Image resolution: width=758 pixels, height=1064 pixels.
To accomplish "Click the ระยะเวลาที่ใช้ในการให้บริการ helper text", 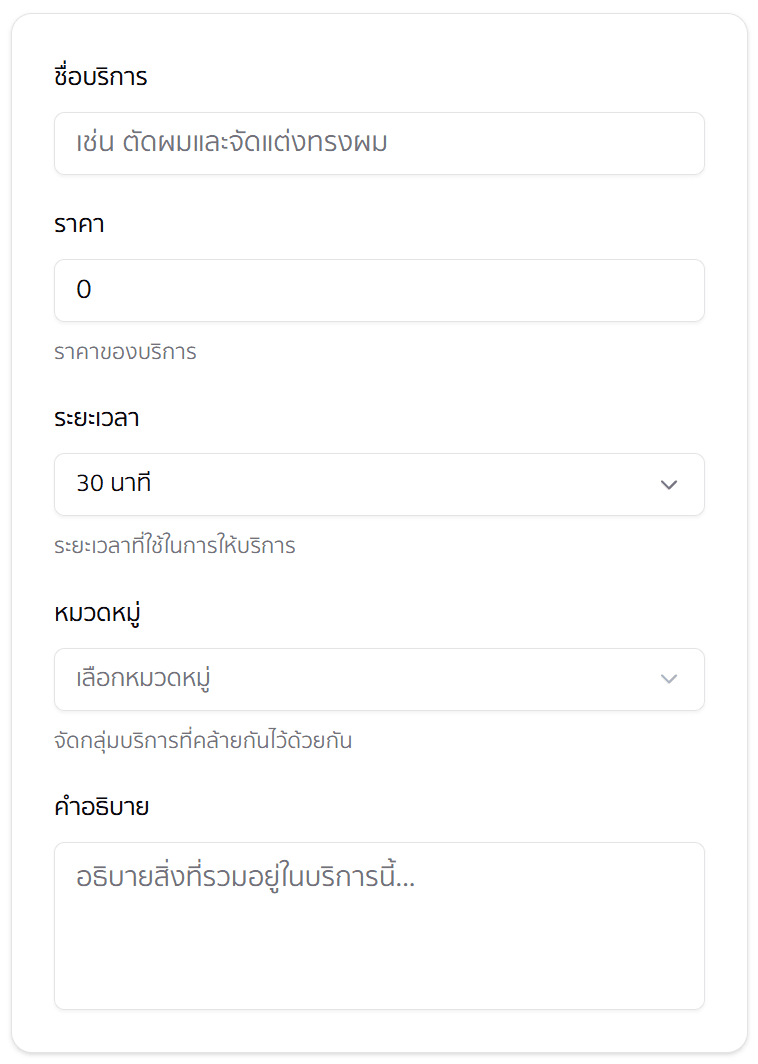I will click(173, 546).
